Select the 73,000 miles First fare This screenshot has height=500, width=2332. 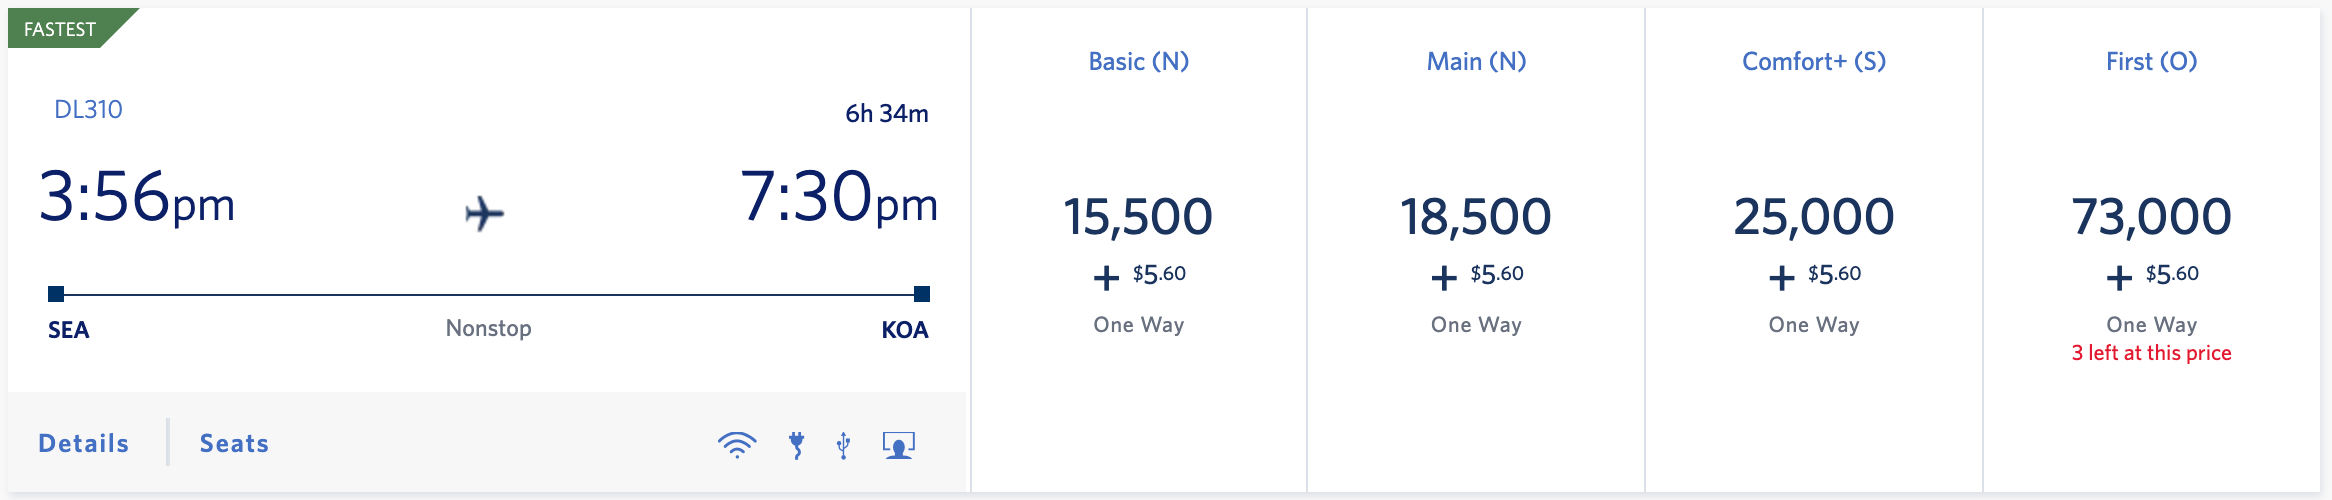coord(2151,217)
